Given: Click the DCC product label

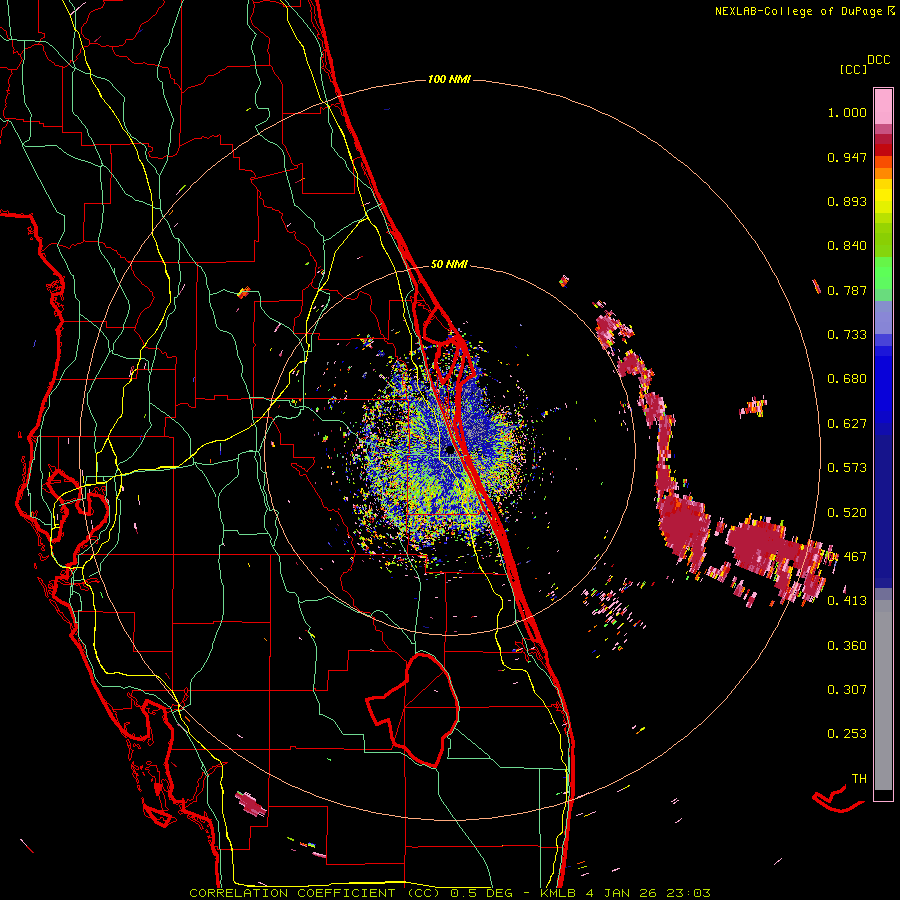Looking at the screenshot, I should (x=879, y=60).
